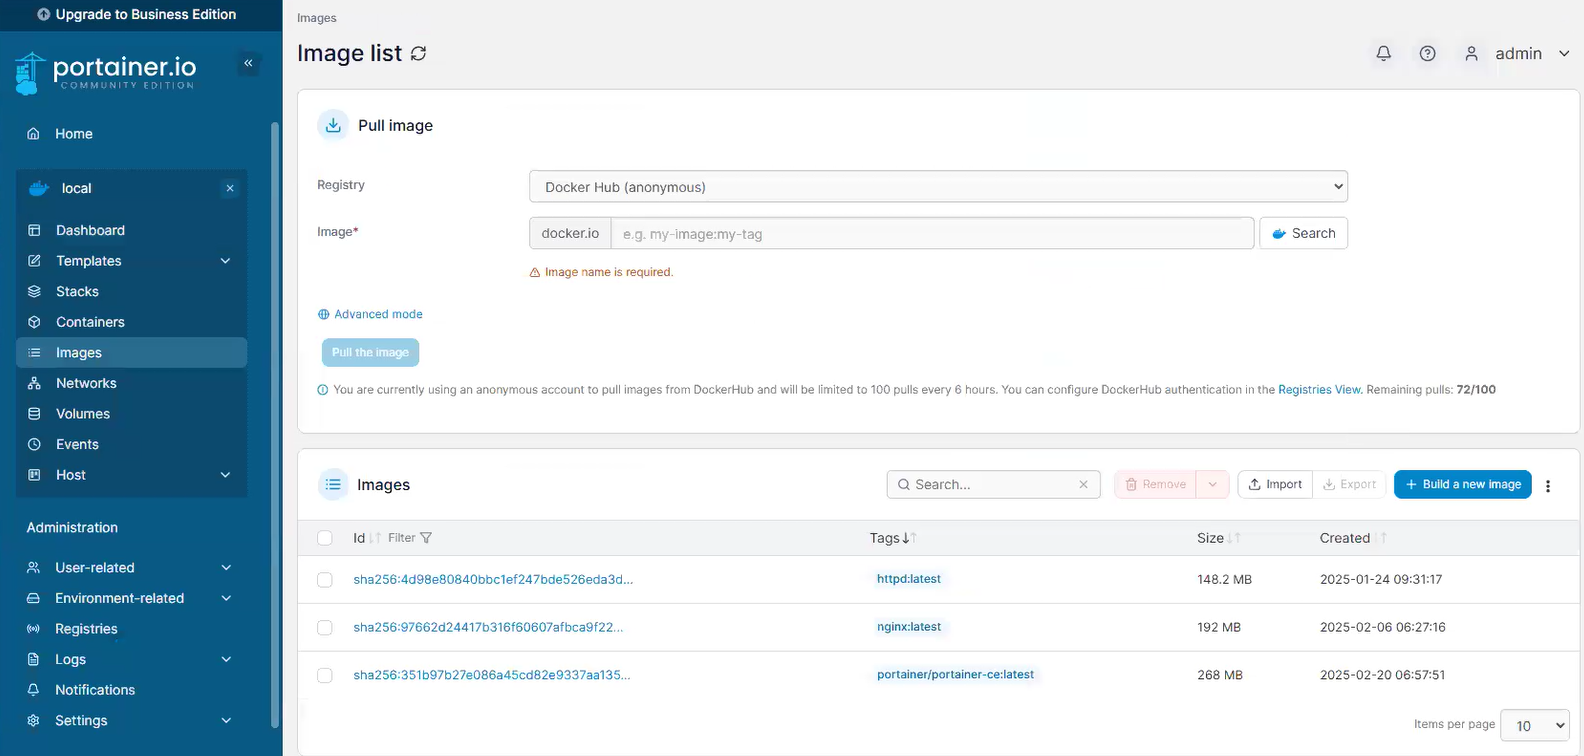Image resolution: width=1584 pixels, height=756 pixels.
Task: Open image sha256:97662d24417b316f60607afbca9f22 link
Action: coord(488,628)
